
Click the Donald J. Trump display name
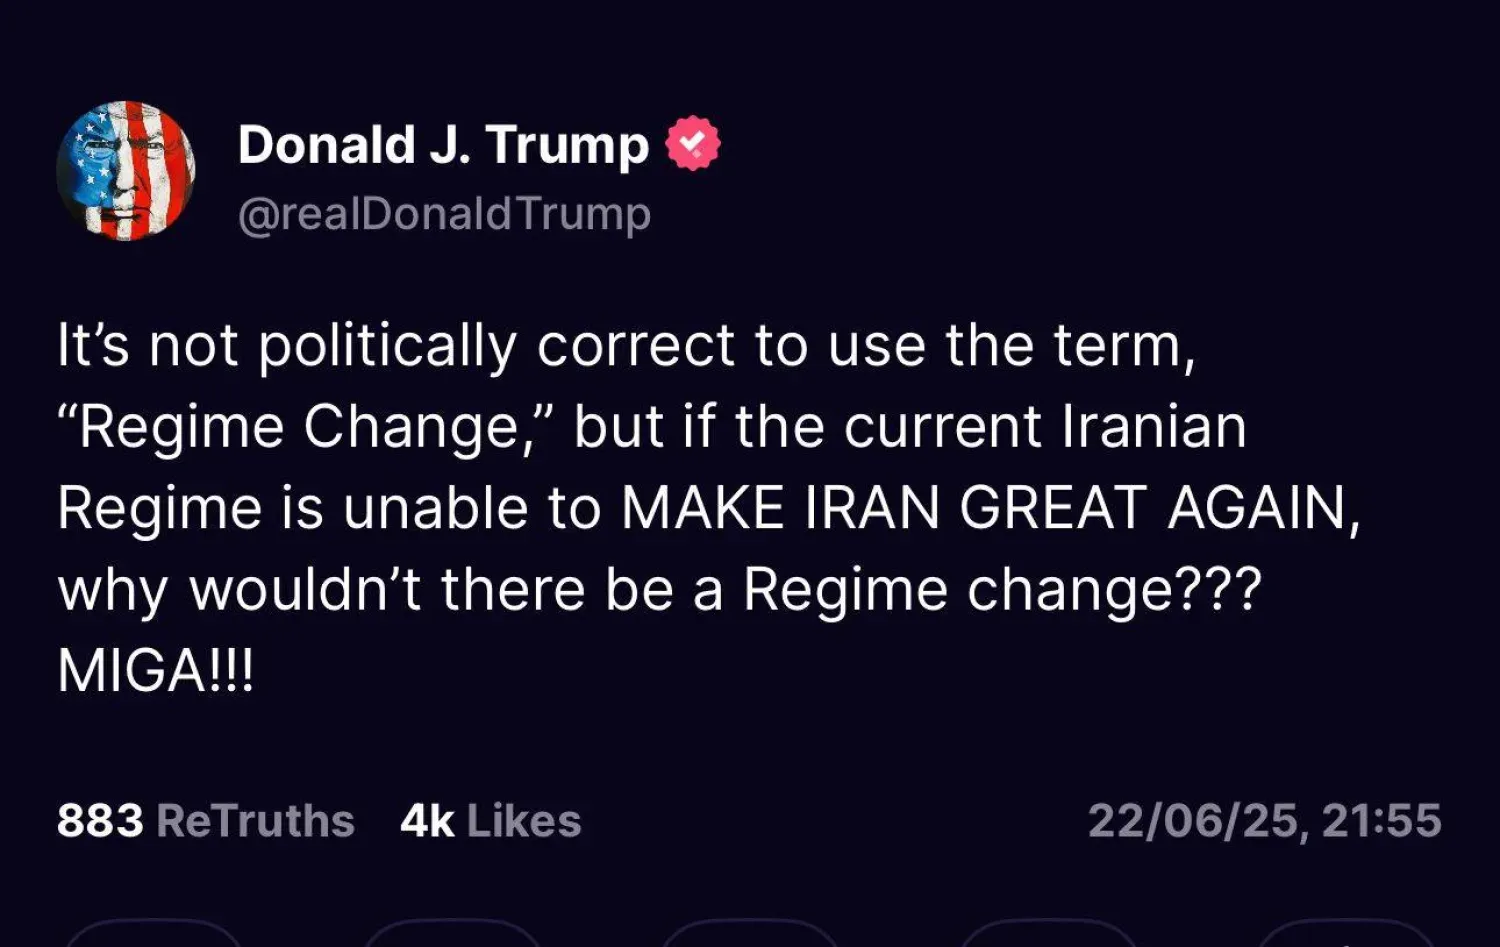(x=443, y=145)
